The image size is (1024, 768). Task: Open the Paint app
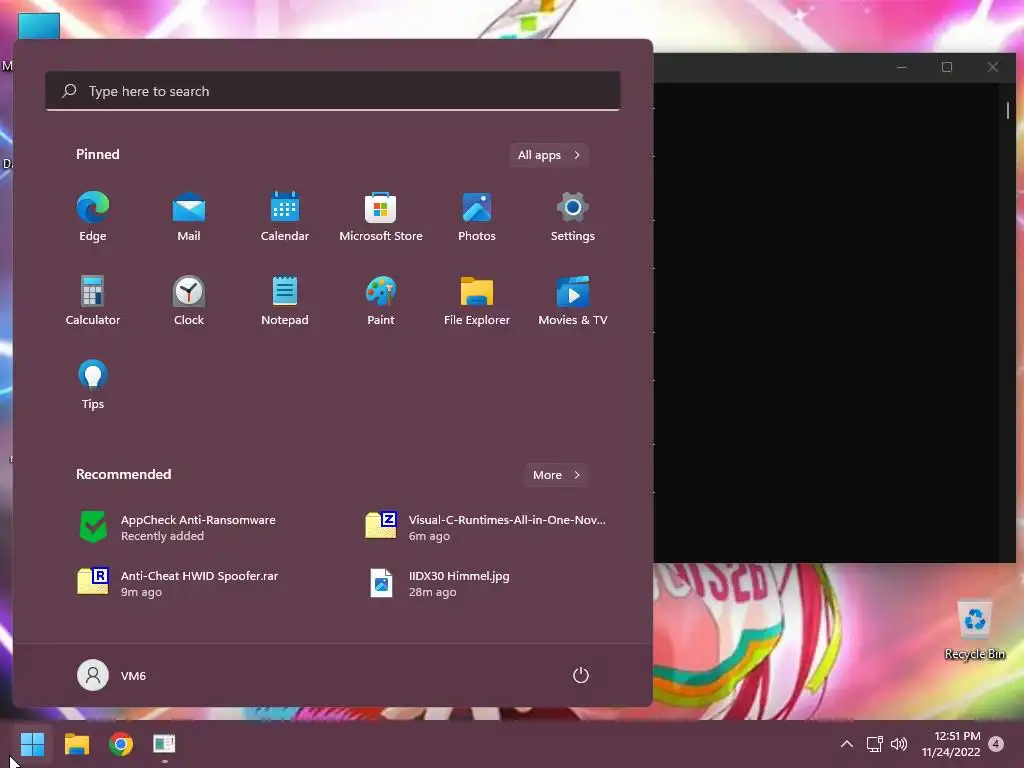pyautogui.click(x=381, y=301)
